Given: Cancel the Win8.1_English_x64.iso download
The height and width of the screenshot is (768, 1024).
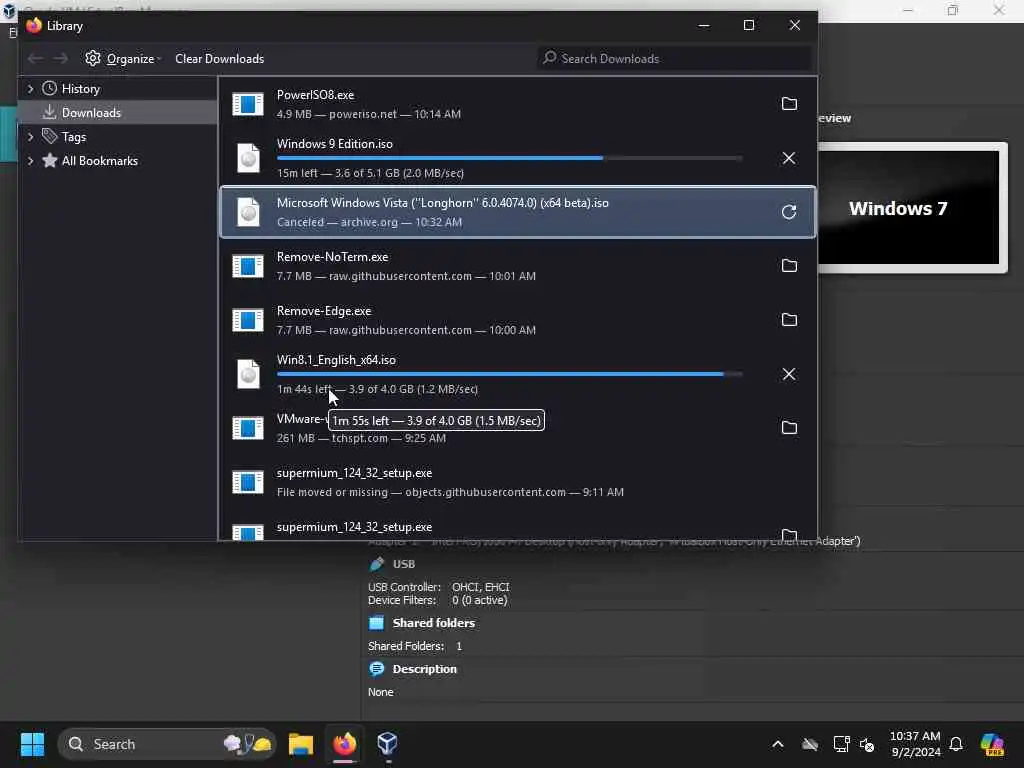Looking at the screenshot, I should click(x=789, y=374).
